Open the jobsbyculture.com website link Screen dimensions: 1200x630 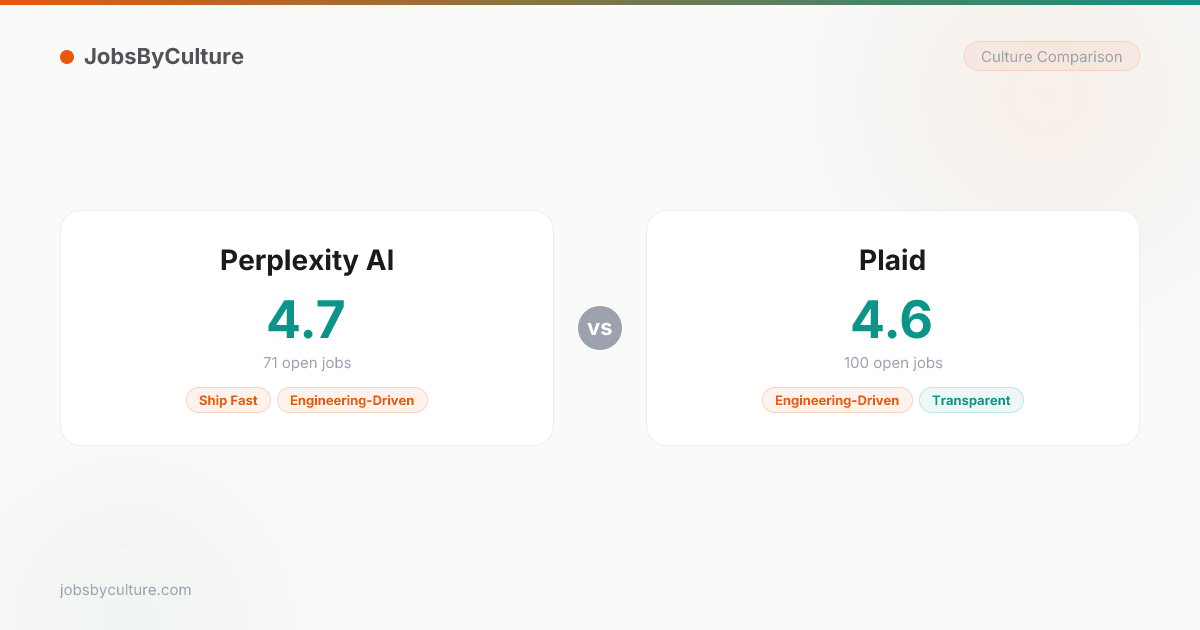click(x=126, y=590)
